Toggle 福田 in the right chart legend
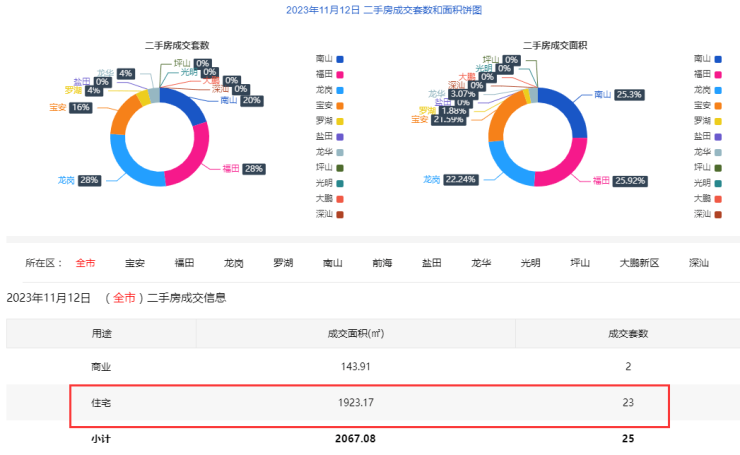The image size is (740, 455). click(707, 75)
